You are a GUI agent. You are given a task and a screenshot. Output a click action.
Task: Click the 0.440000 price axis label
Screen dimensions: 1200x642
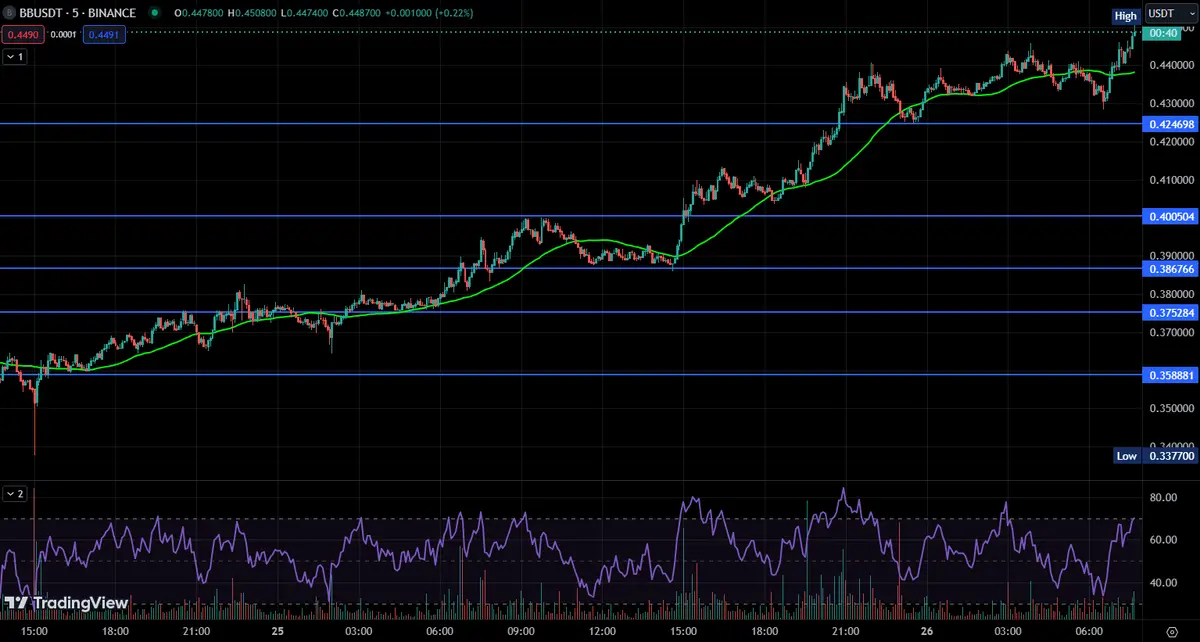[x=1170, y=65]
